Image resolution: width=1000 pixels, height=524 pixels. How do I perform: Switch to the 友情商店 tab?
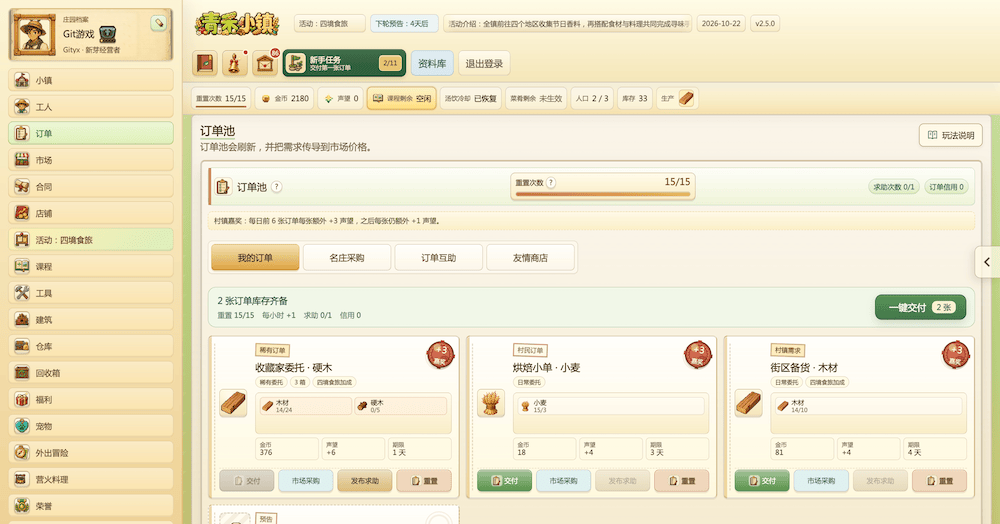tap(531, 258)
